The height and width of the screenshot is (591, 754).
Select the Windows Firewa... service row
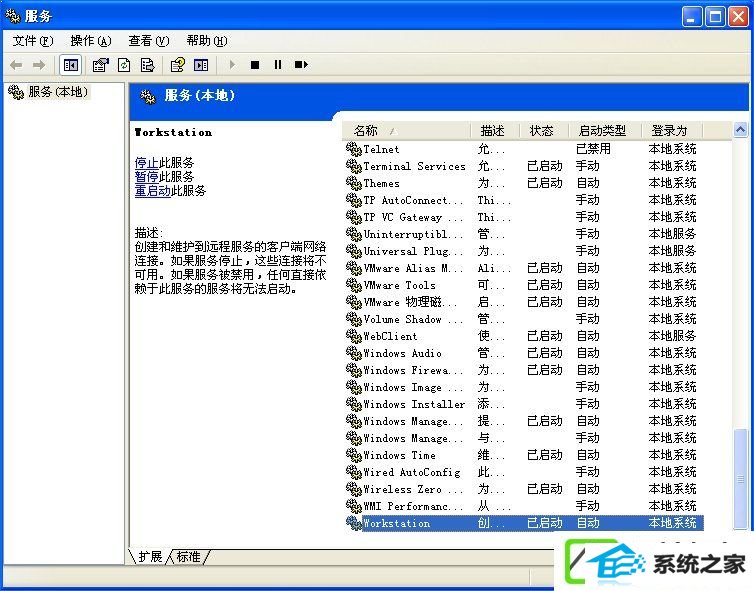(524, 370)
